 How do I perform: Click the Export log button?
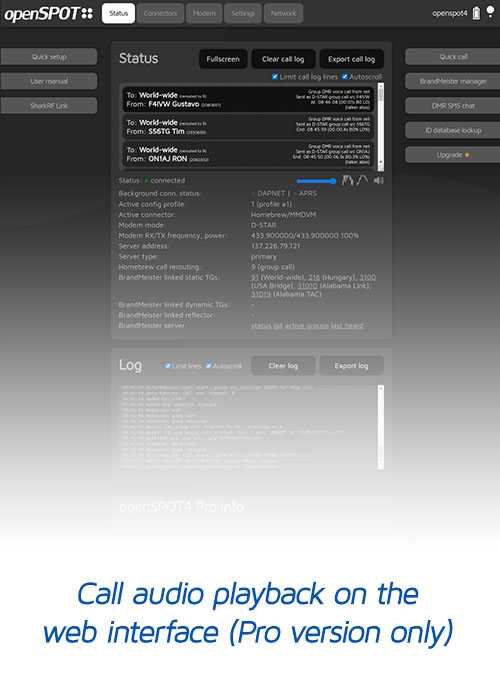(351, 366)
